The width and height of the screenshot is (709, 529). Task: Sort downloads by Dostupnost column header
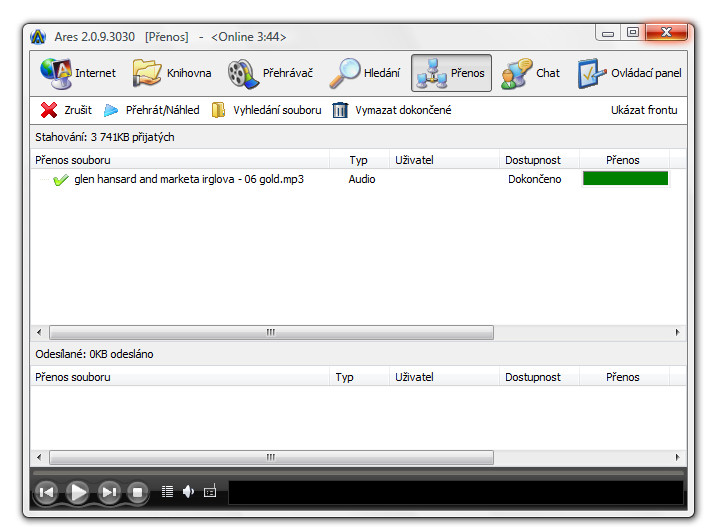(539, 160)
